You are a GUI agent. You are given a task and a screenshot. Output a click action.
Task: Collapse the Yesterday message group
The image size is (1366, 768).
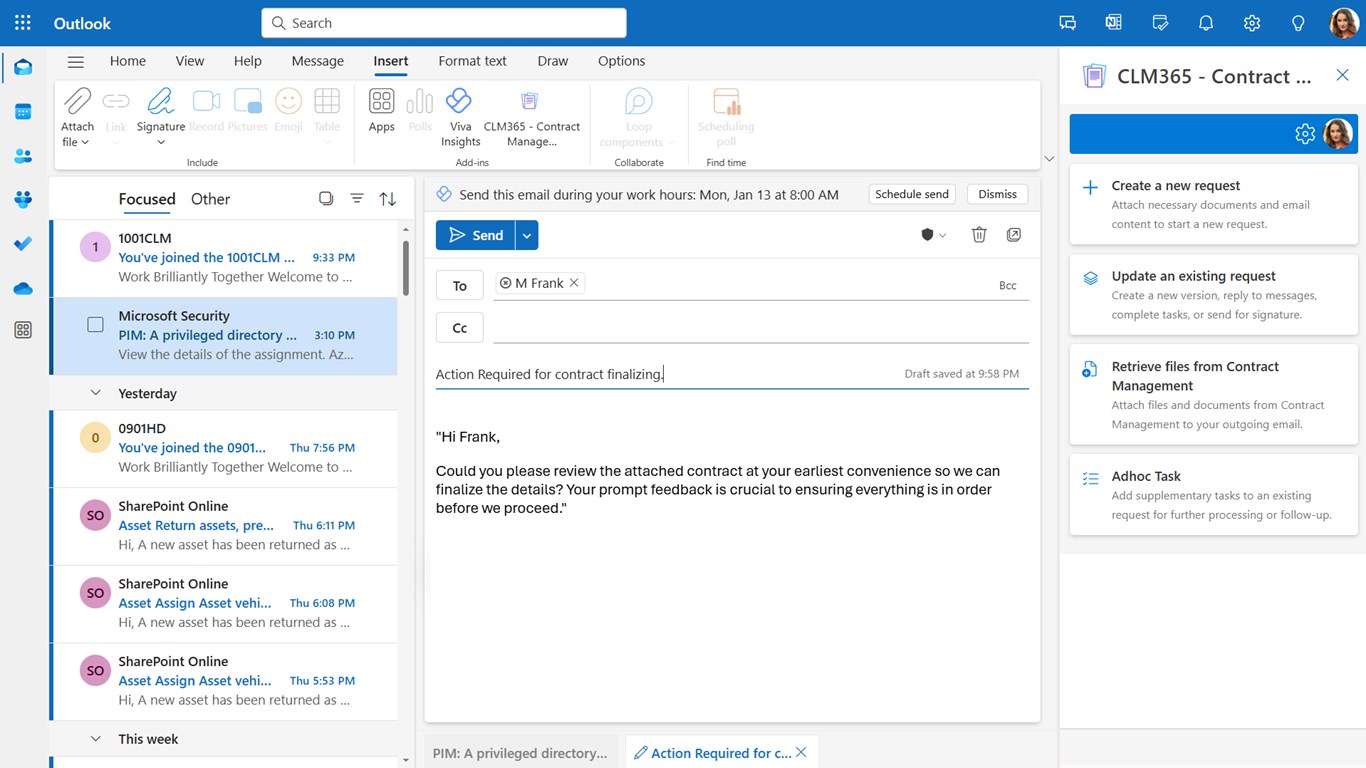(96, 393)
